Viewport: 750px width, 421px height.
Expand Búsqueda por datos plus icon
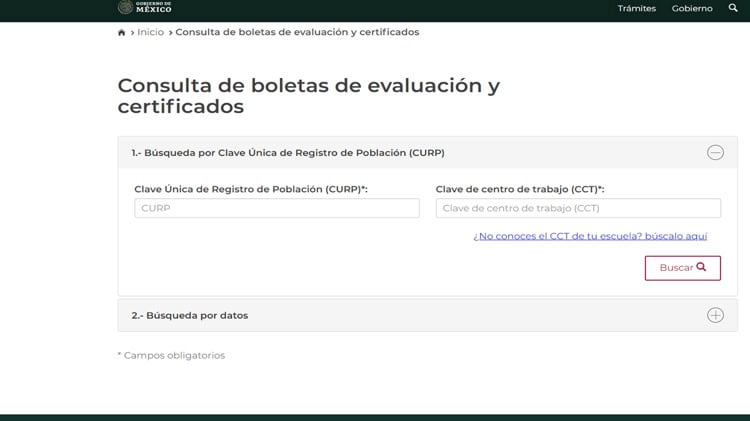click(x=715, y=315)
